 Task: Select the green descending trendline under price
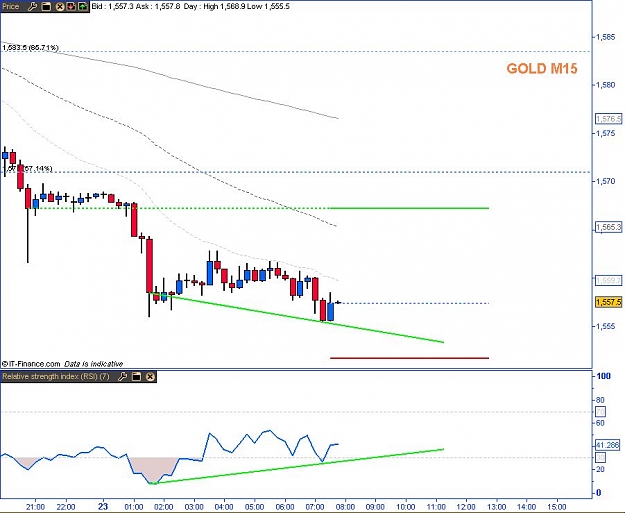[299, 318]
